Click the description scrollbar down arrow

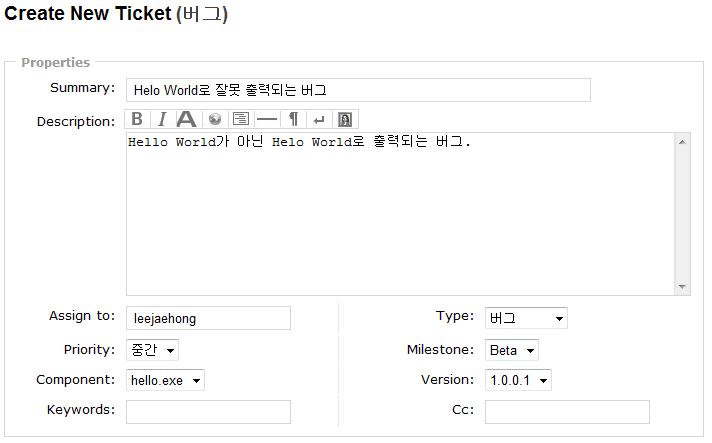point(683,287)
